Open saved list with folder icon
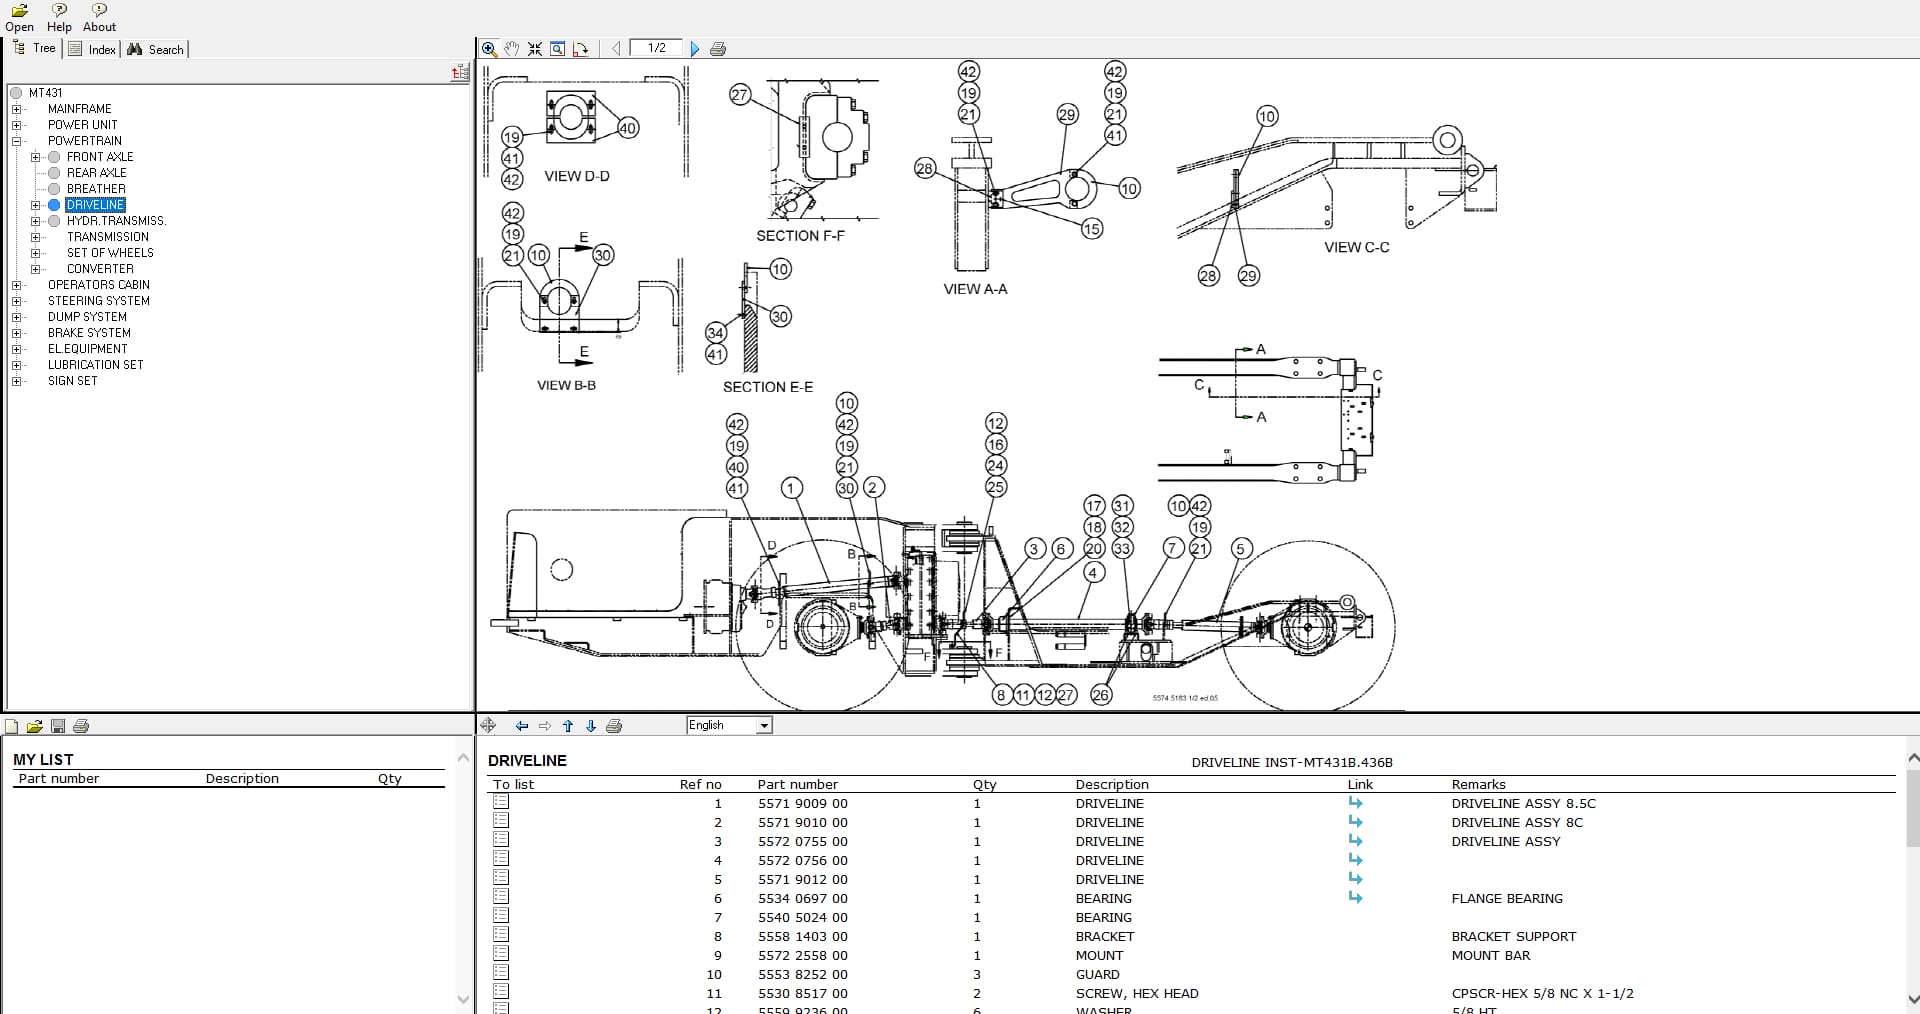1920x1014 pixels. tap(35, 726)
